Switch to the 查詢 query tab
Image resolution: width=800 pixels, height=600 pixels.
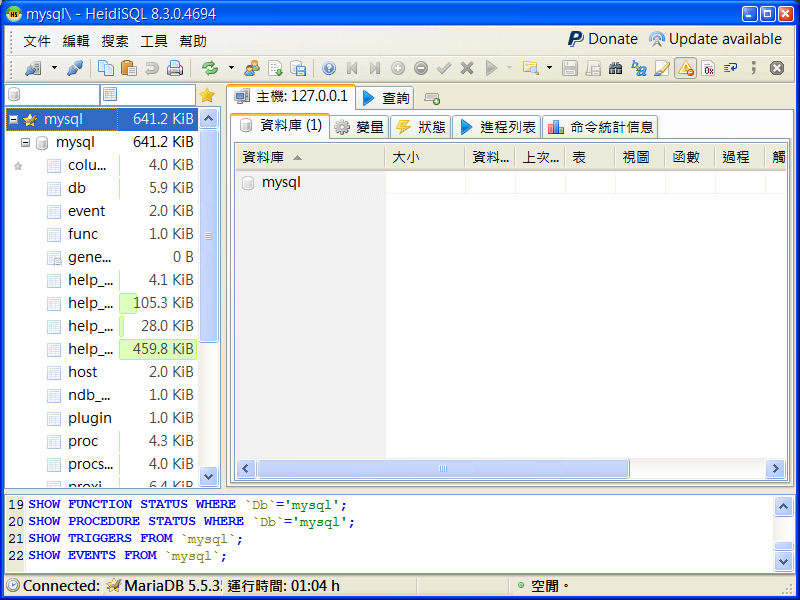click(x=385, y=97)
